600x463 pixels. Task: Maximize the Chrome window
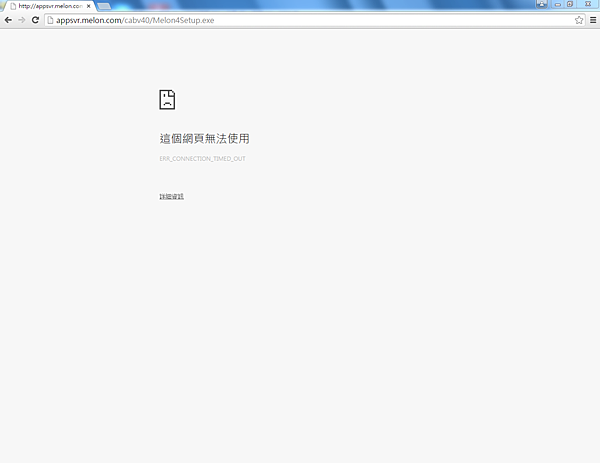(570, 4)
